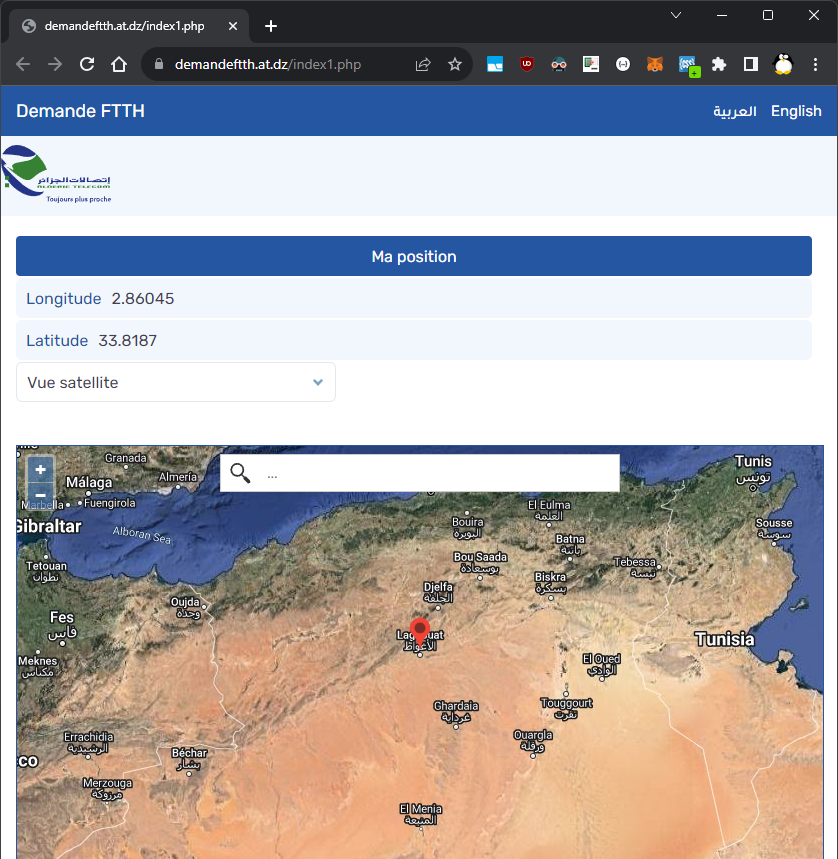Go to the browser home page
The image size is (838, 859).
click(x=119, y=64)
